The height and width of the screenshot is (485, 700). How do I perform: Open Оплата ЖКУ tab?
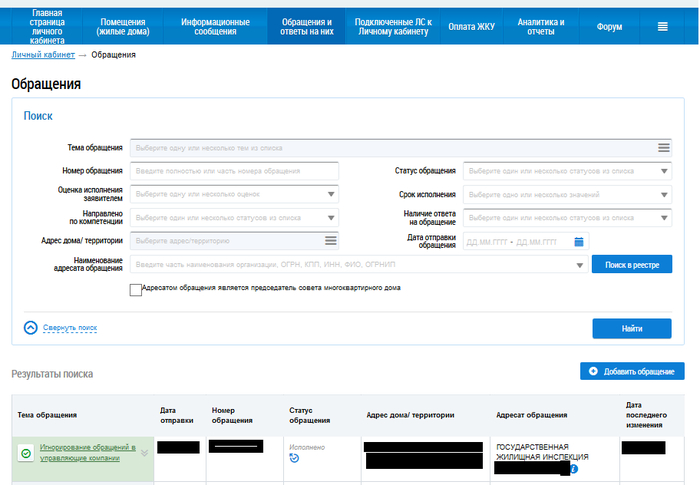click(471, 27)
